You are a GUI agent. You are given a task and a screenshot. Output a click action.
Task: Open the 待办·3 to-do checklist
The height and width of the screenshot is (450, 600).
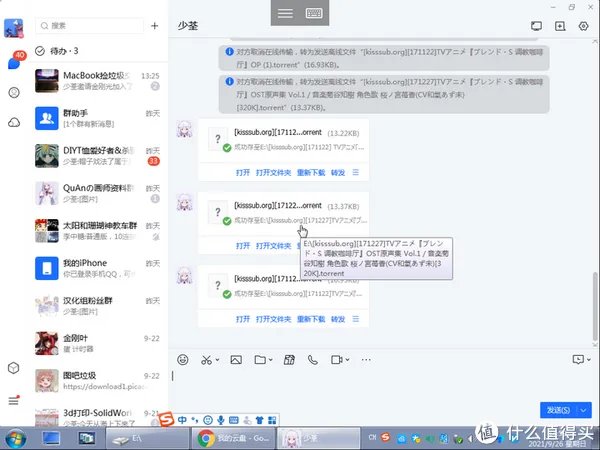coord(57,51)
